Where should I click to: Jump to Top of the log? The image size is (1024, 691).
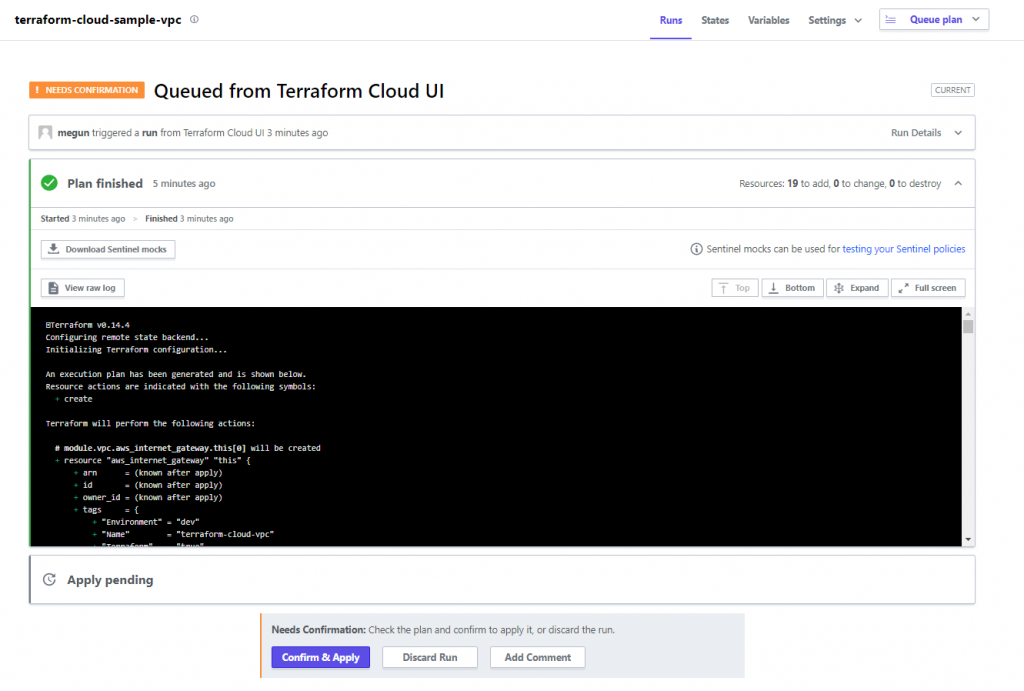(735, 288)
